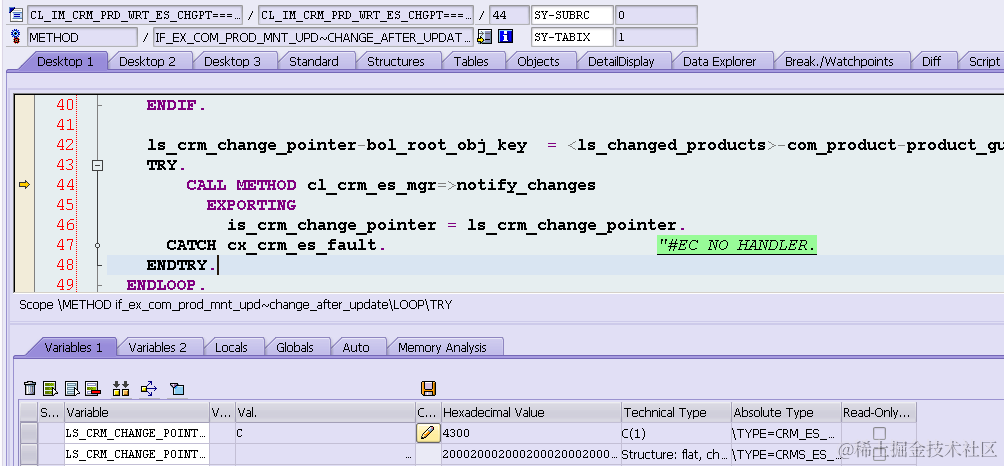Click the Variable column header
This screenshot has width=1004, height=466.
click(x=137, y=412)
